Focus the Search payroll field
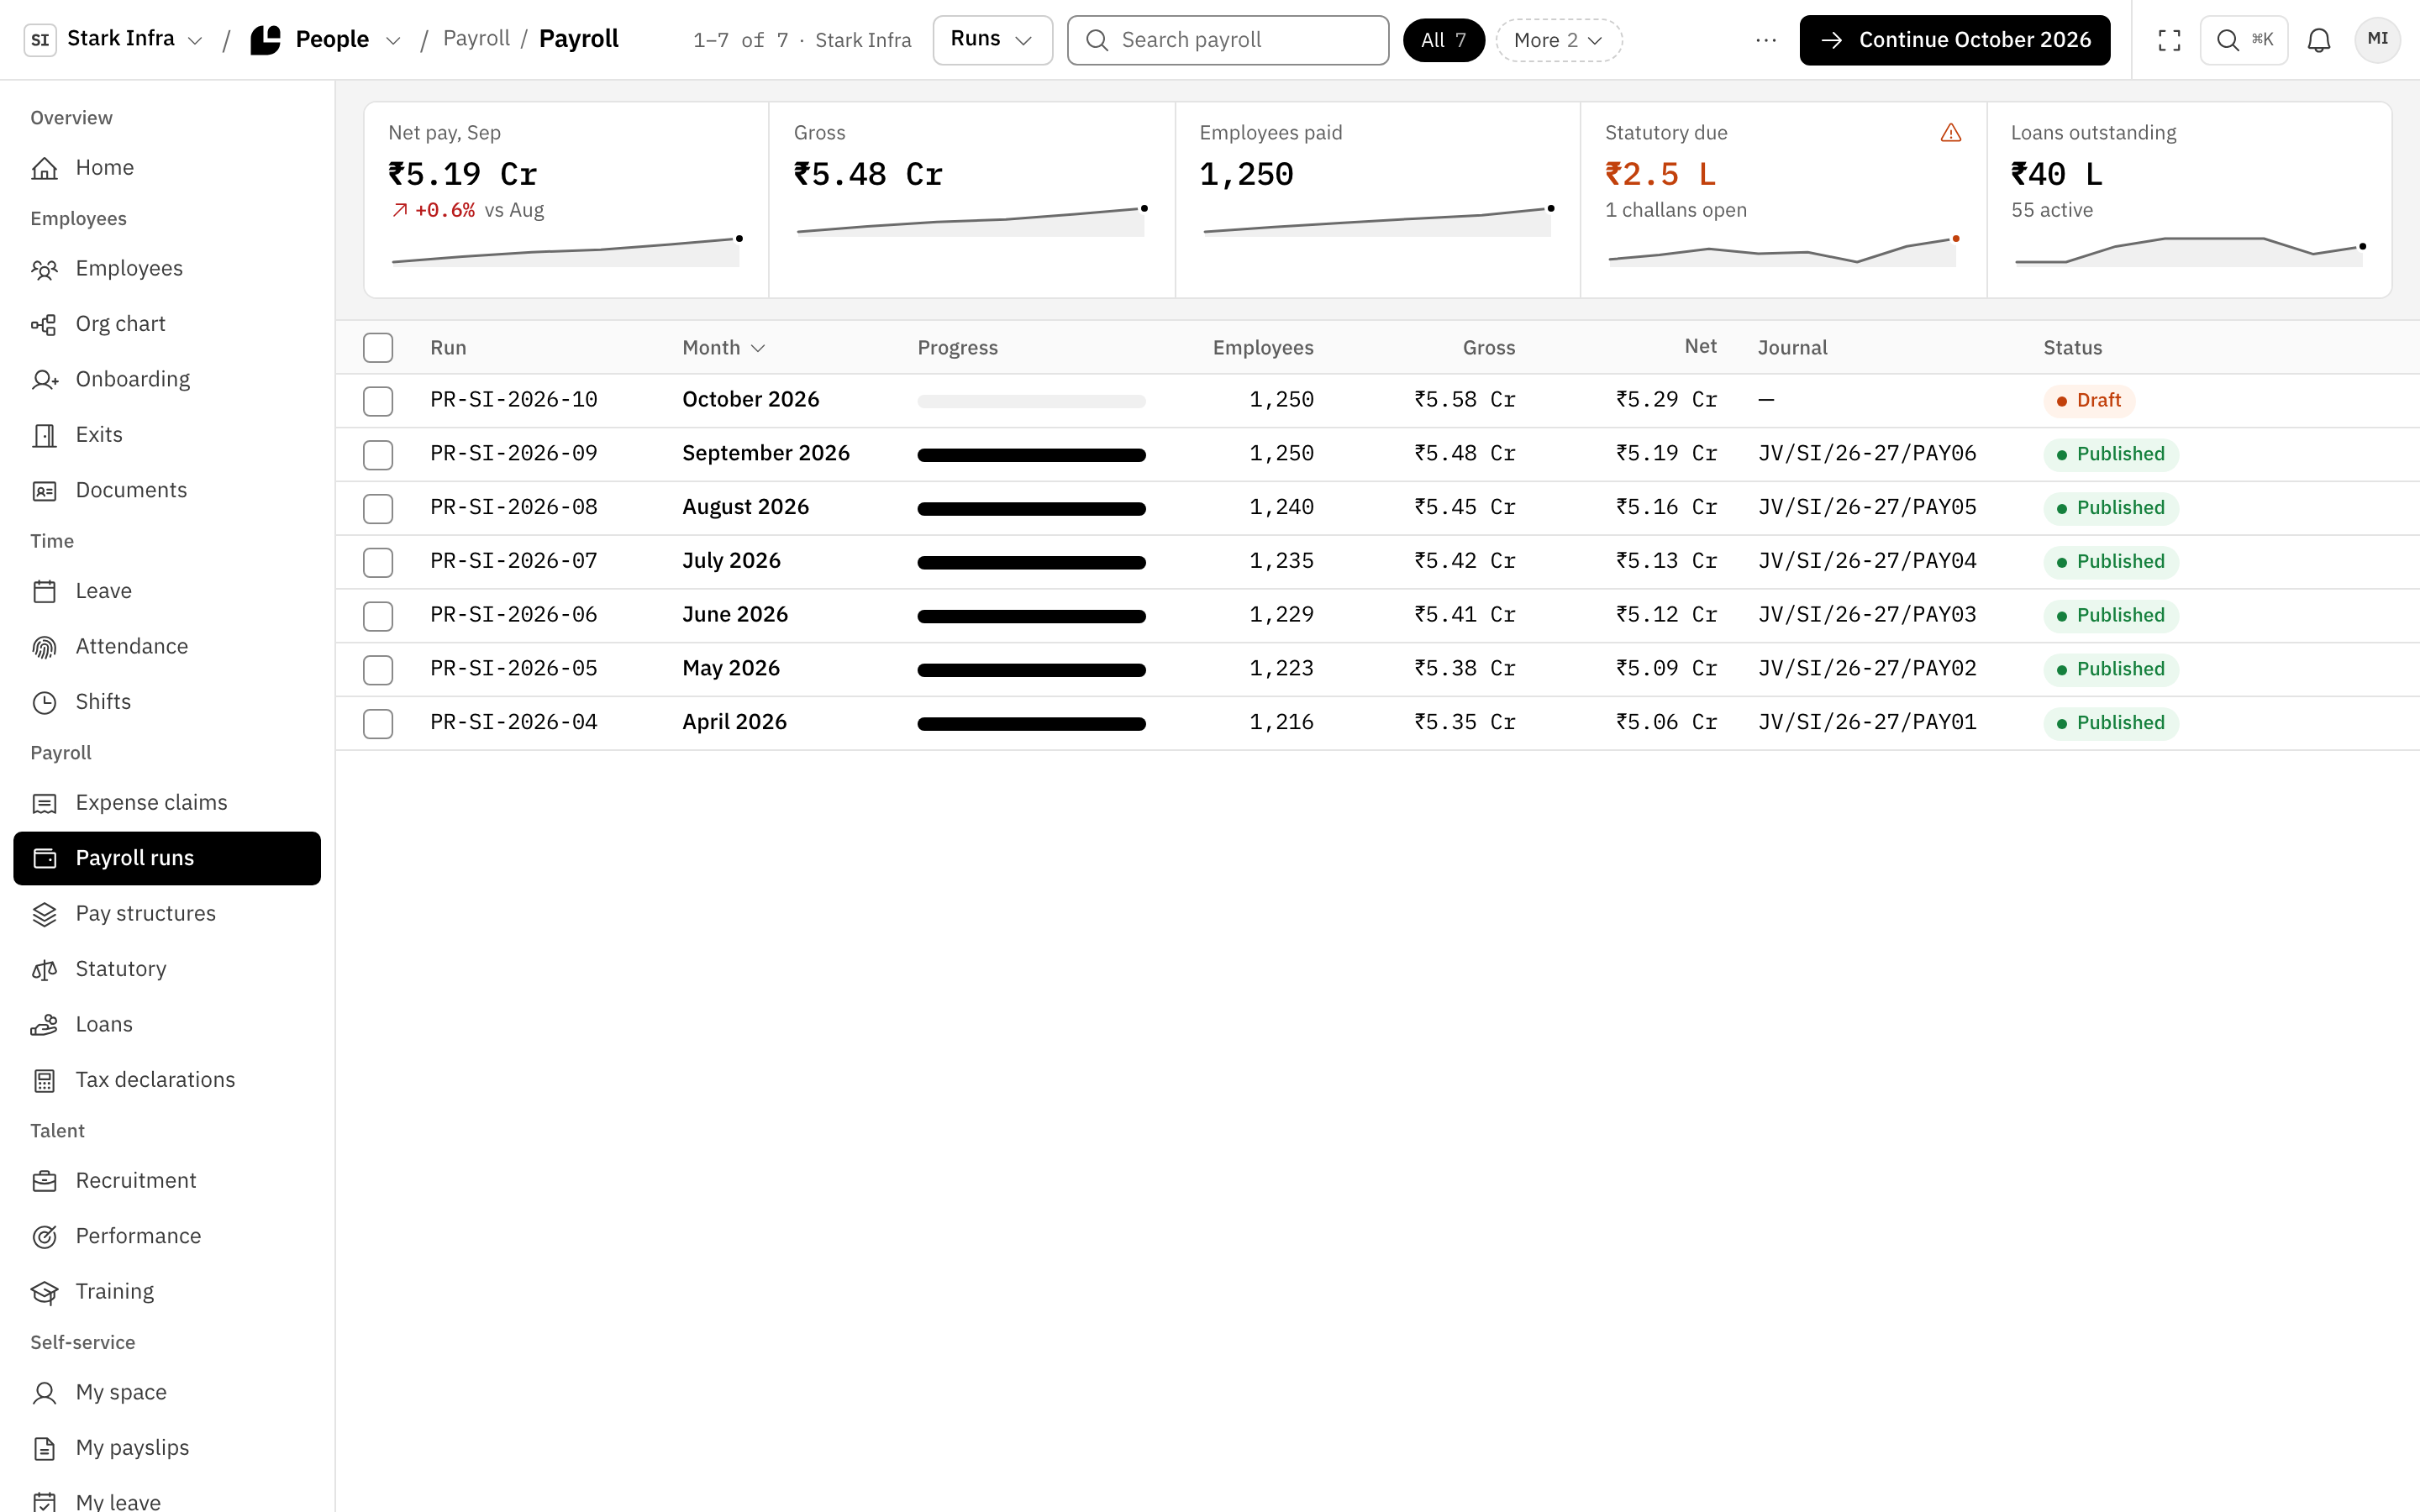The image size is (2420, 1512). [1228, 40]
